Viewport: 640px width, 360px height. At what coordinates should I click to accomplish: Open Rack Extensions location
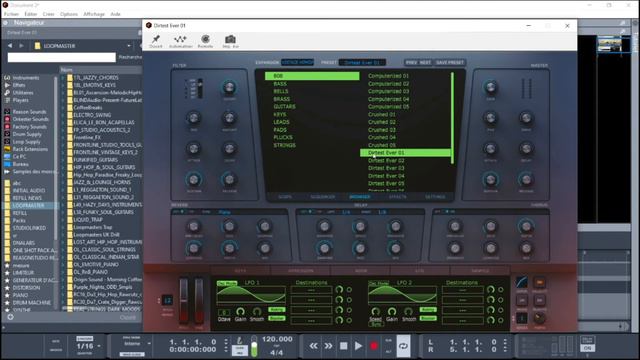[30, 149]
